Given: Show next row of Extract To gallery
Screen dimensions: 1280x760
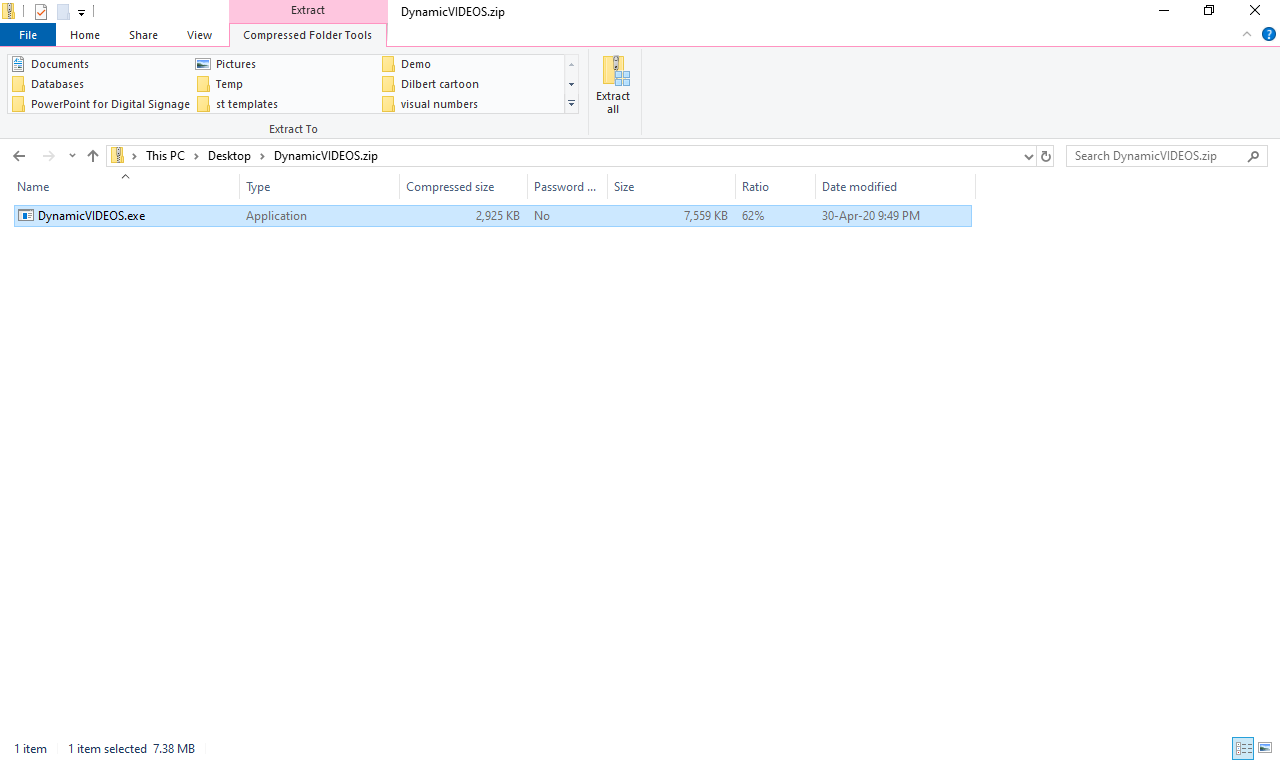Looking at the screenshot, I should pyautogui.click(x=571, y=84).
